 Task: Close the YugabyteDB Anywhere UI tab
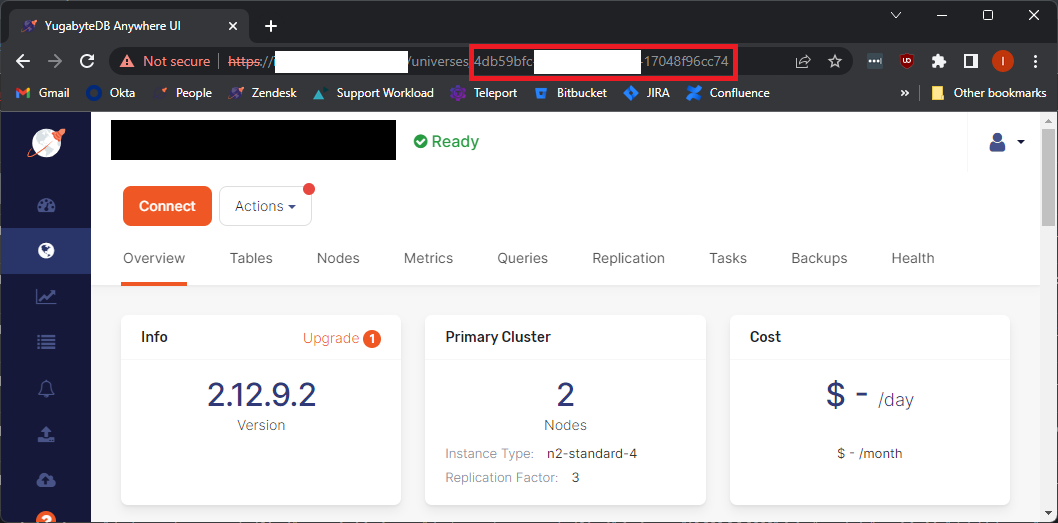pyautogui.click(x=233, y=26)
